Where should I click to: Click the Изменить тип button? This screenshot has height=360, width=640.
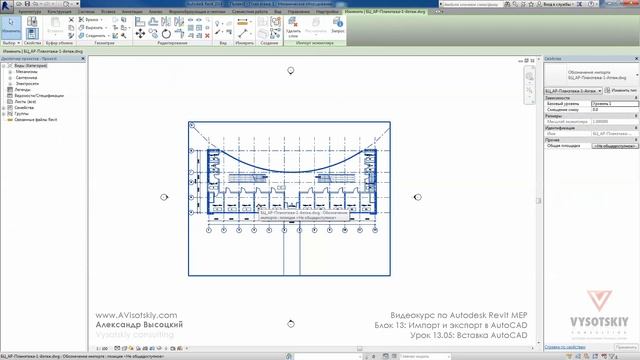click(621, 91)
